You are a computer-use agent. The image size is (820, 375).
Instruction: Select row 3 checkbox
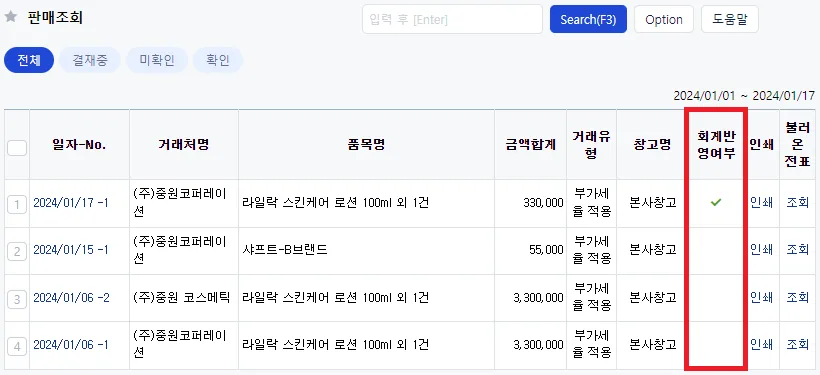17,299
